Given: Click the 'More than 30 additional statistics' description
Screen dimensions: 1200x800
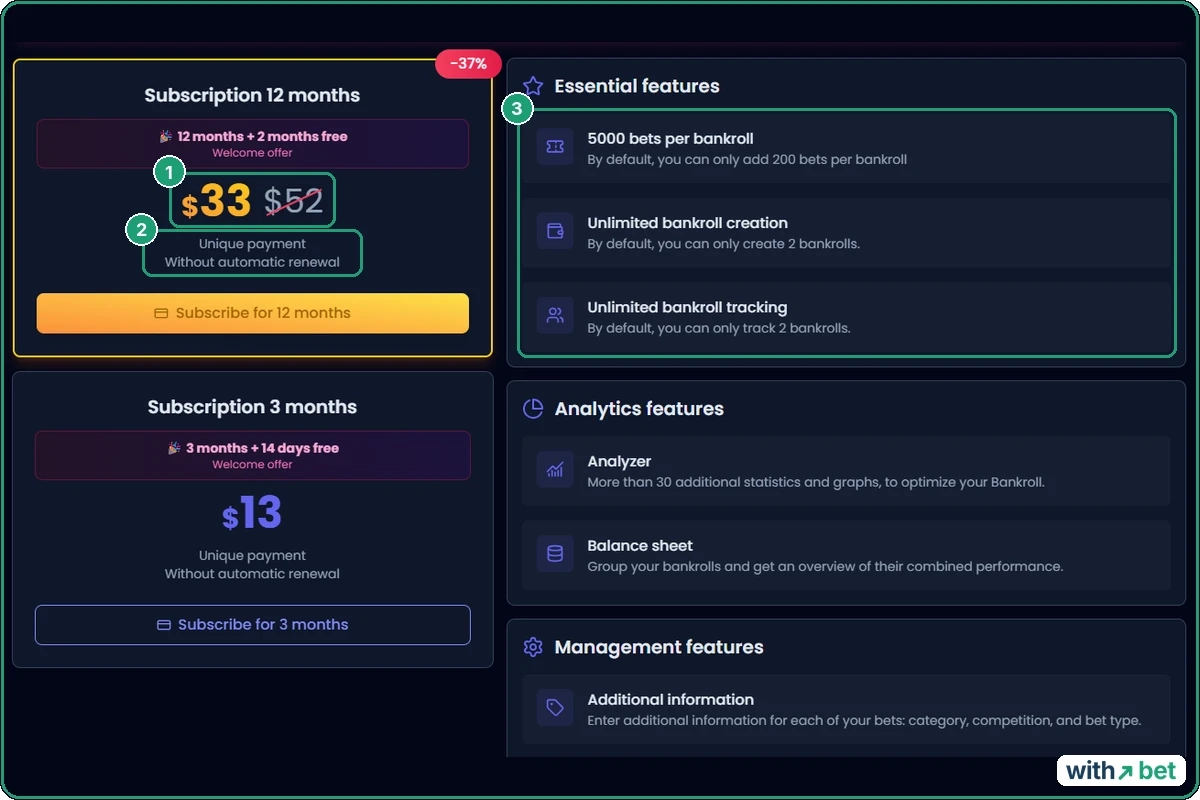Looking at the screenshot, I should coord(816,482).
